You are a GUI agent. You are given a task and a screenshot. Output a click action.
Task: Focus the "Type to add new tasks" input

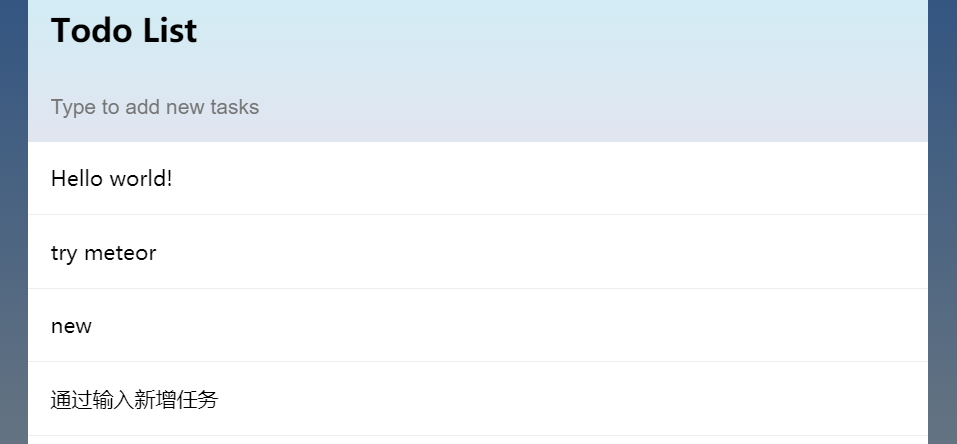click(x=400, y=107)
